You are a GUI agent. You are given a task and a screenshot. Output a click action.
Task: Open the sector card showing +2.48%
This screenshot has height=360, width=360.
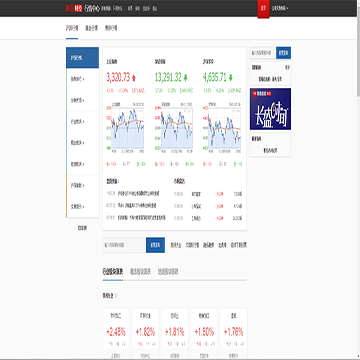click(x=116, y=333)
